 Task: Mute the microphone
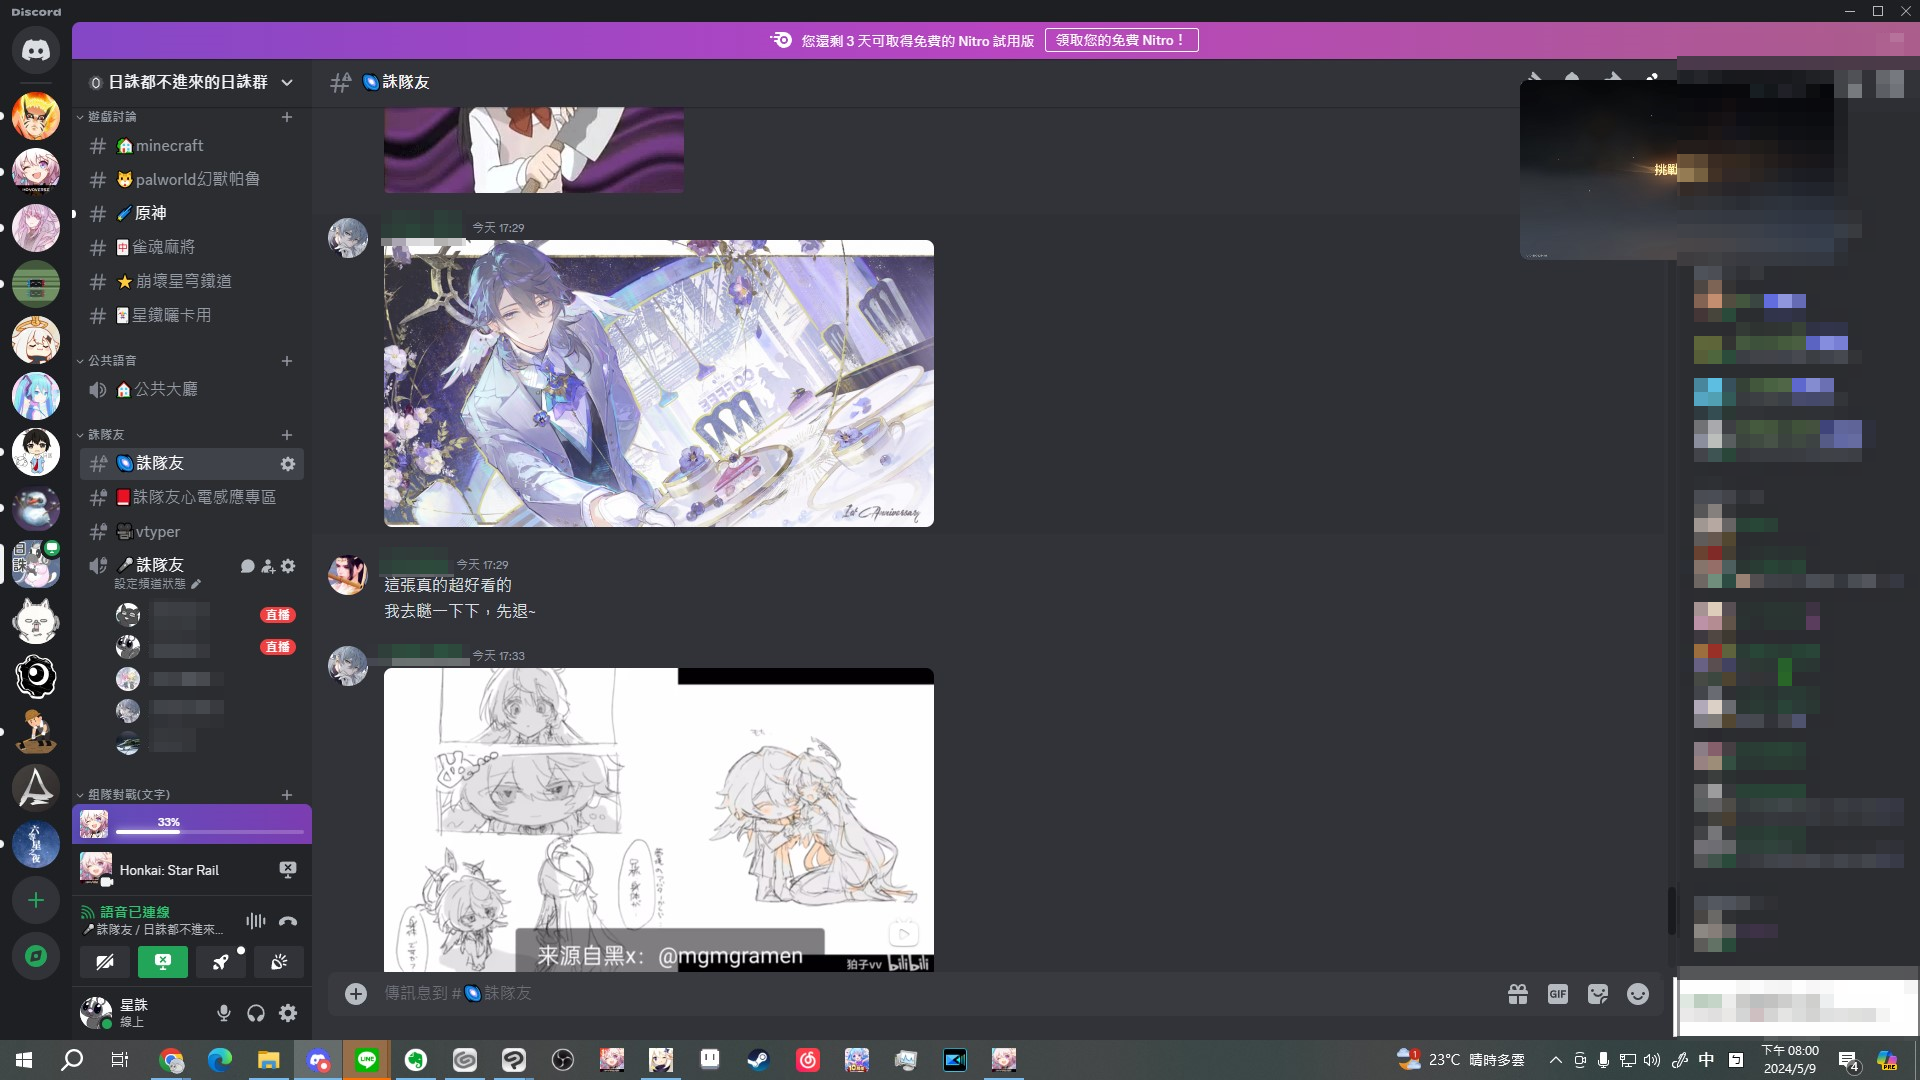224,1013
